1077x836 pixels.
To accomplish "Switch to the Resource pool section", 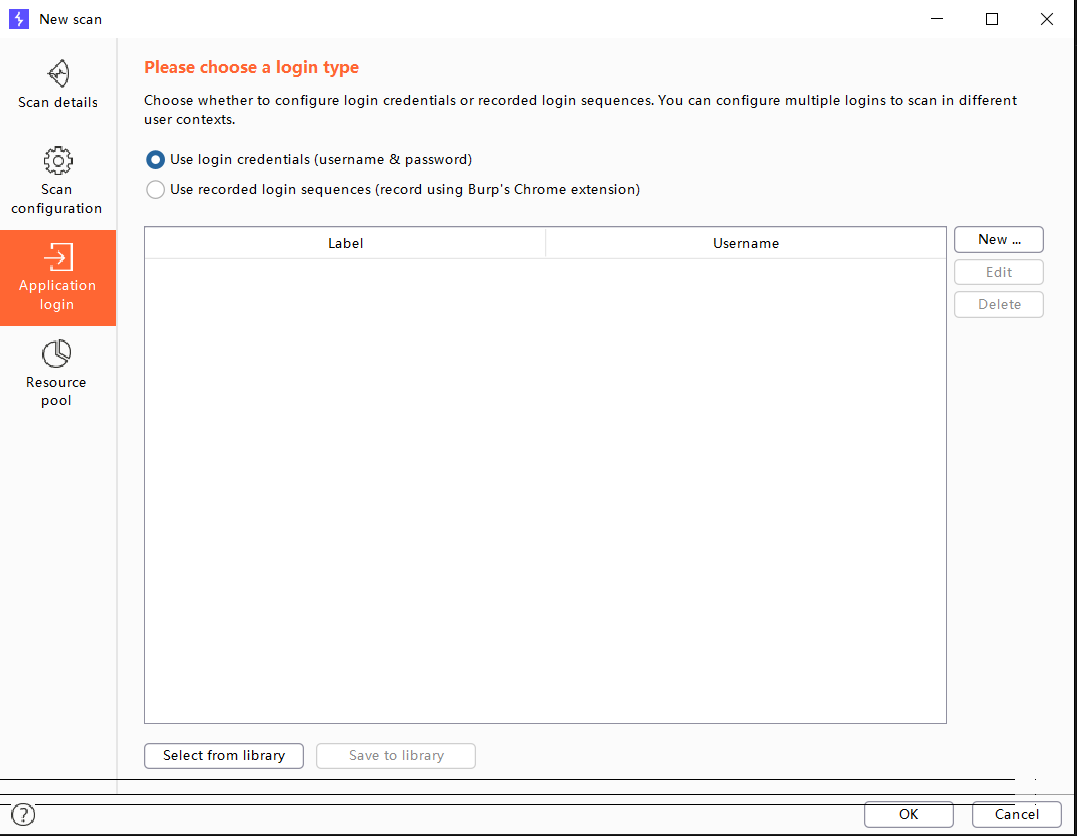I will pos(56,372).
